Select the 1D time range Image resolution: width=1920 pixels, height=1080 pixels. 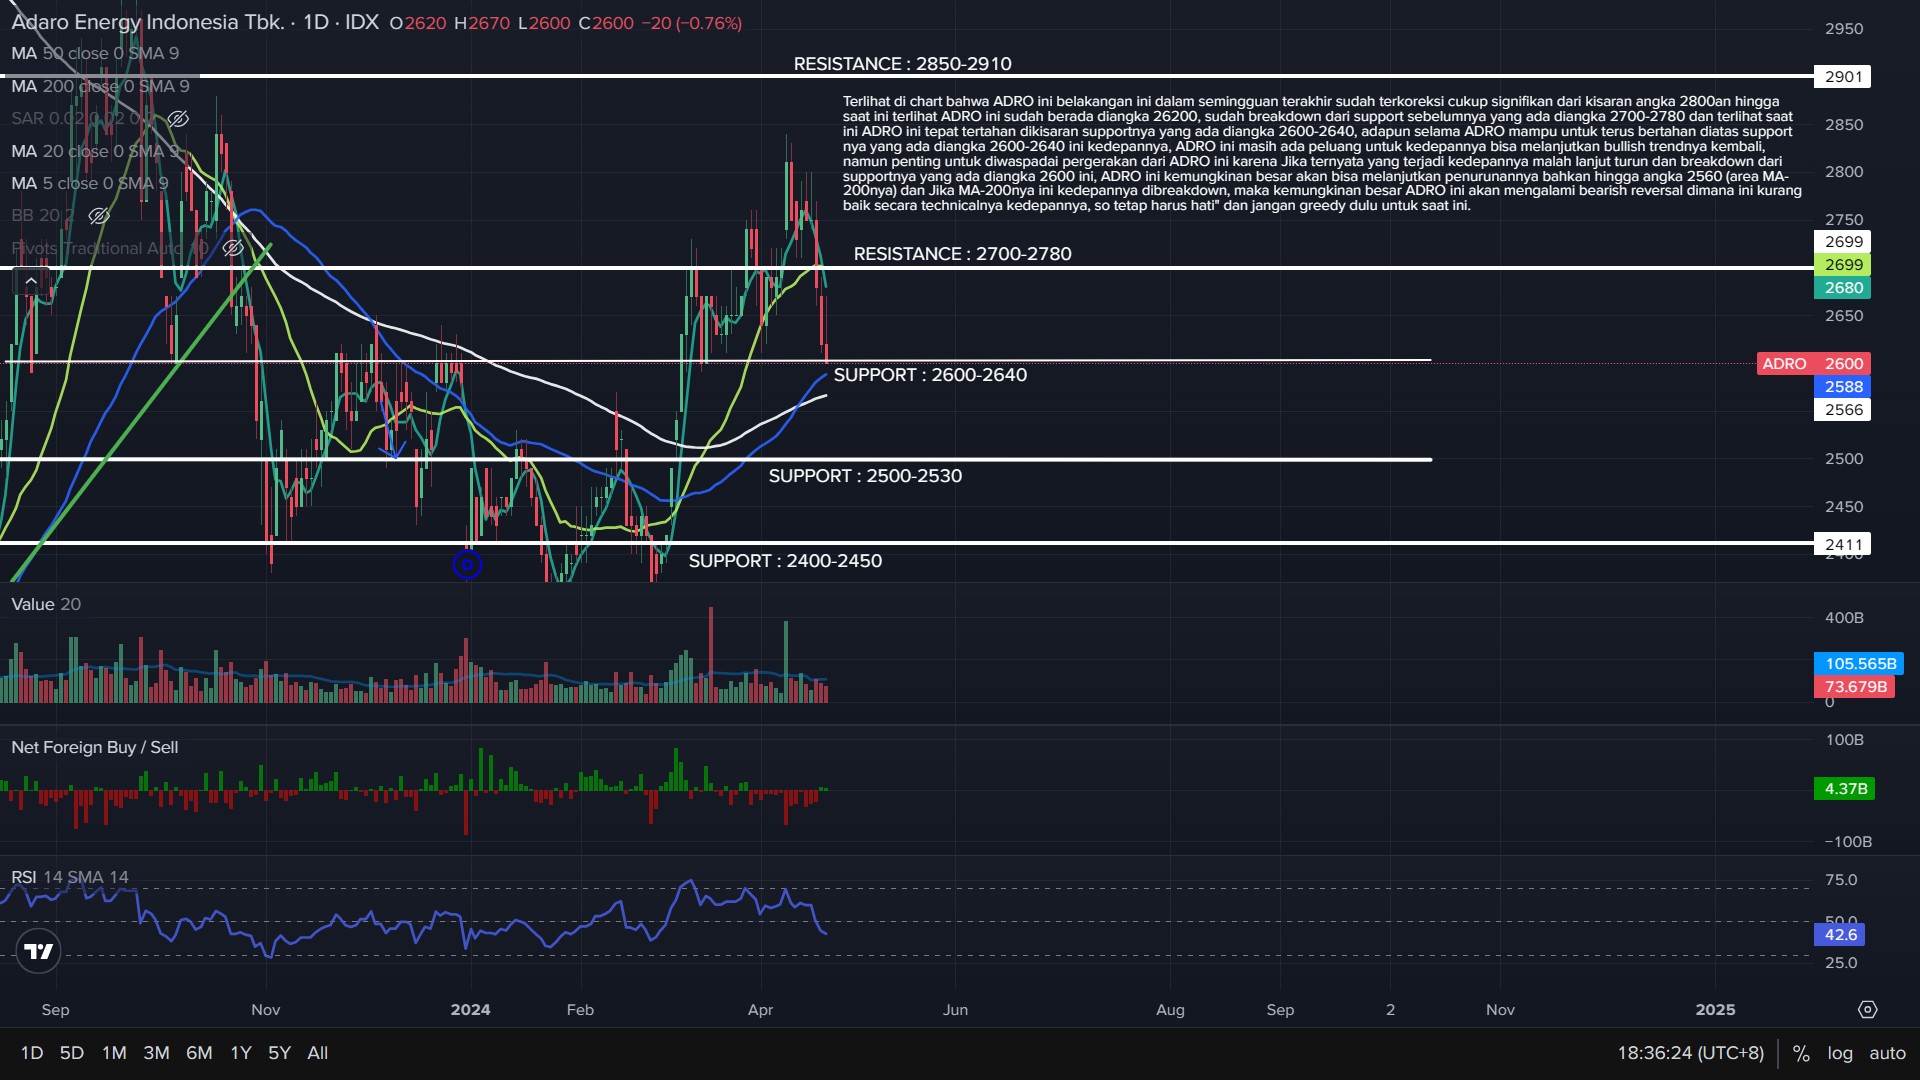(x=32, y=1053)
